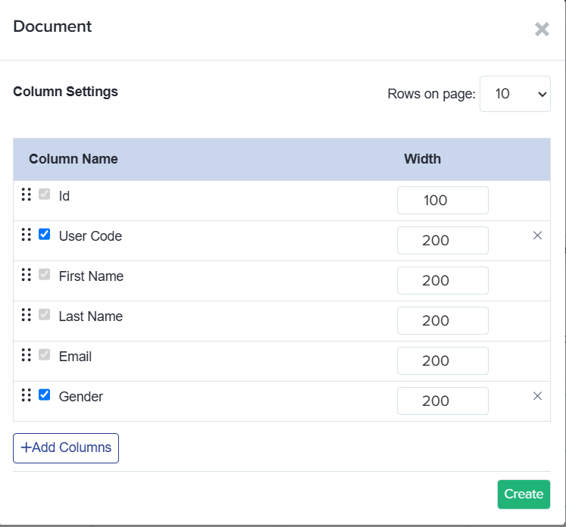Click the Add Columns button

[66, 448]
